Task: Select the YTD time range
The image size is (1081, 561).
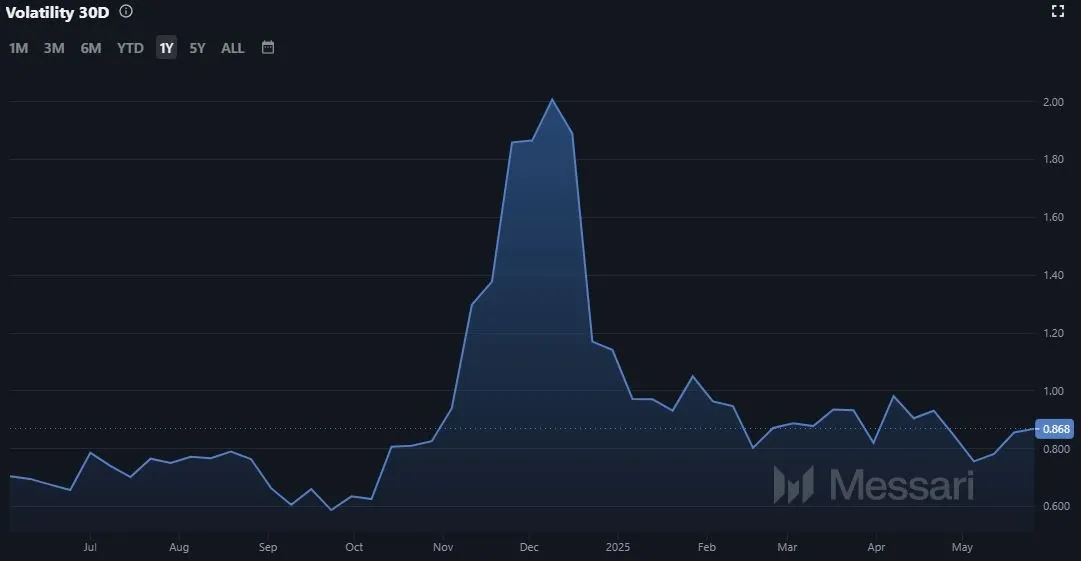Action: (x=130, y=48)
